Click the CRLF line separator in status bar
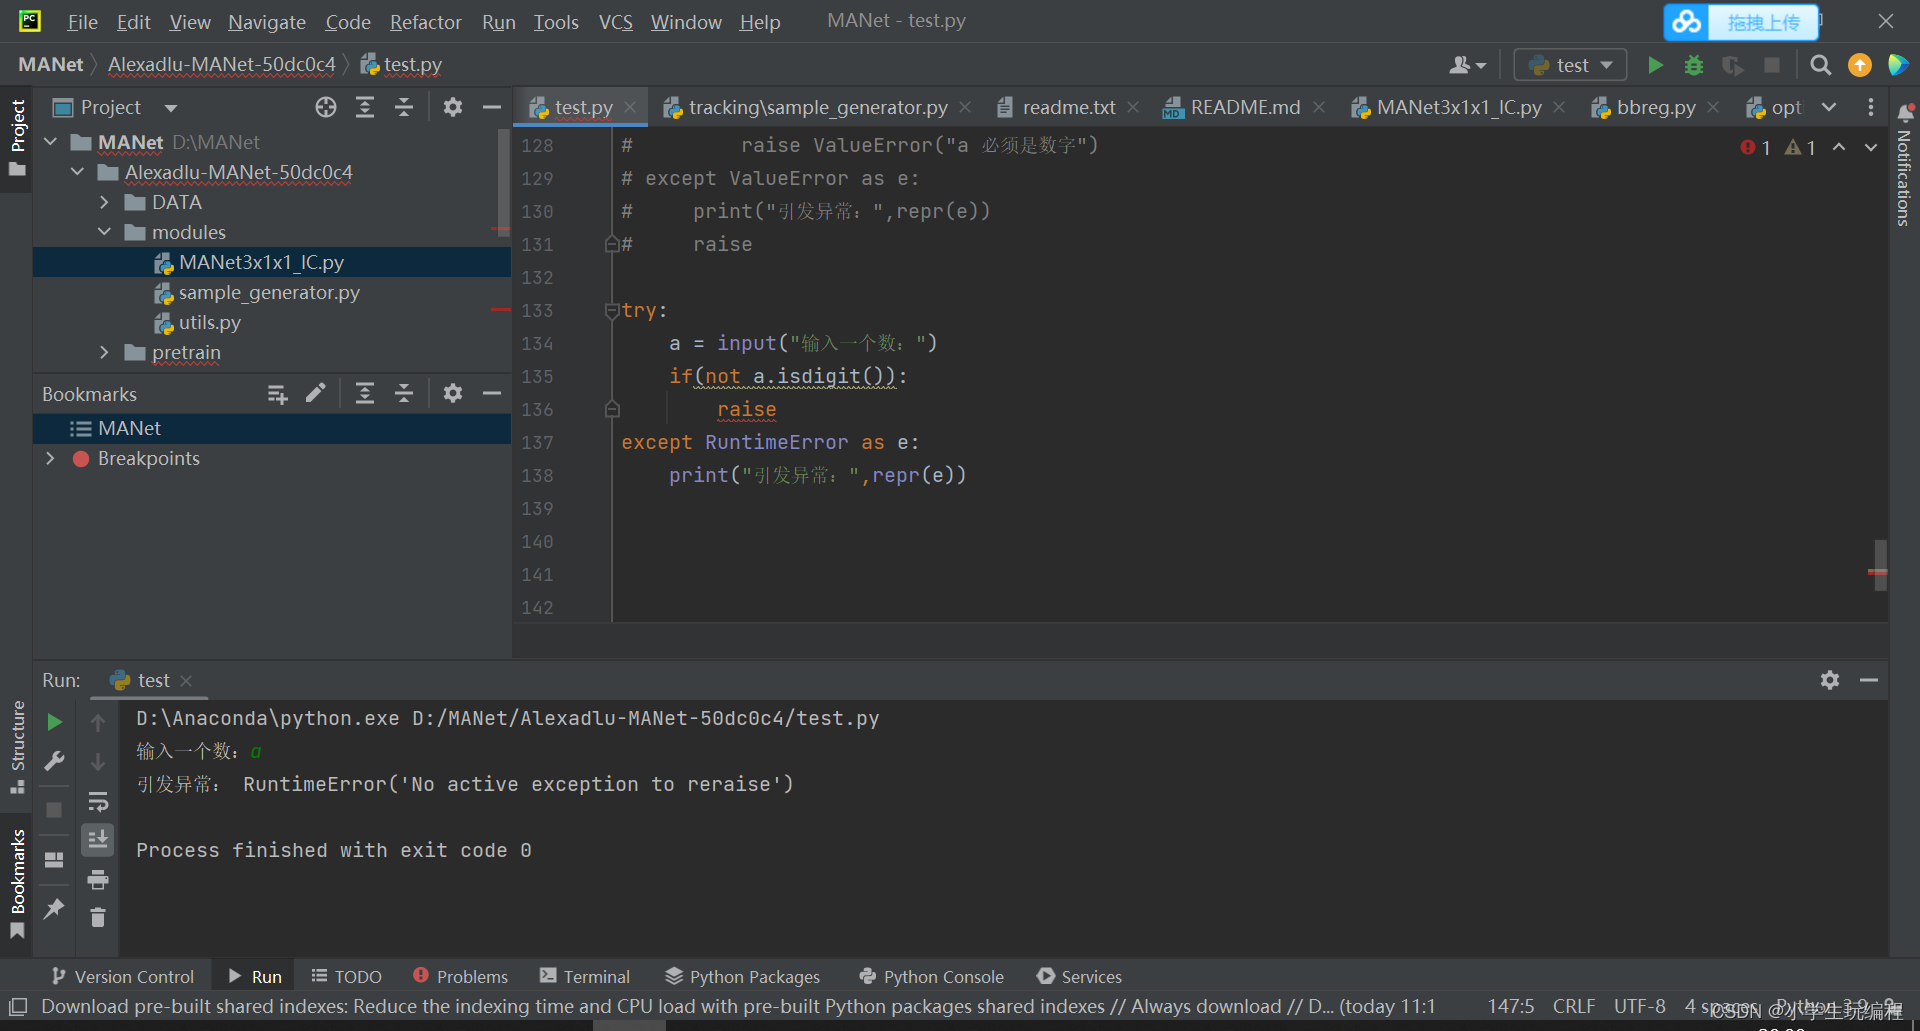 [1574, 1006]
